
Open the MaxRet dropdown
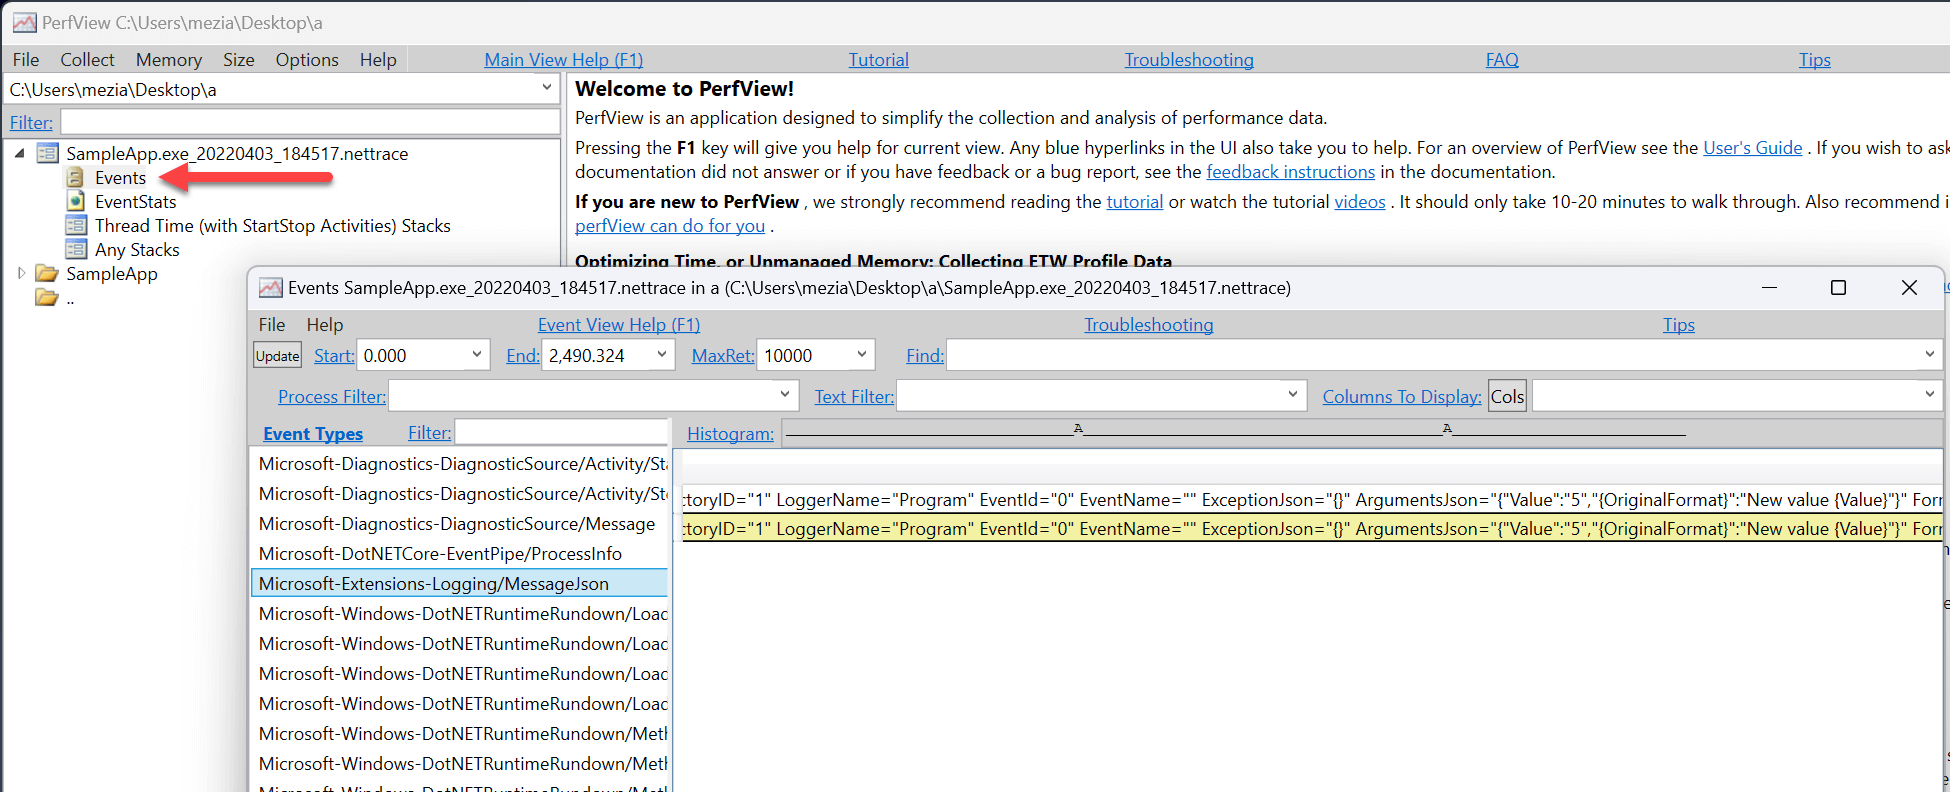[x=861, y=355]
